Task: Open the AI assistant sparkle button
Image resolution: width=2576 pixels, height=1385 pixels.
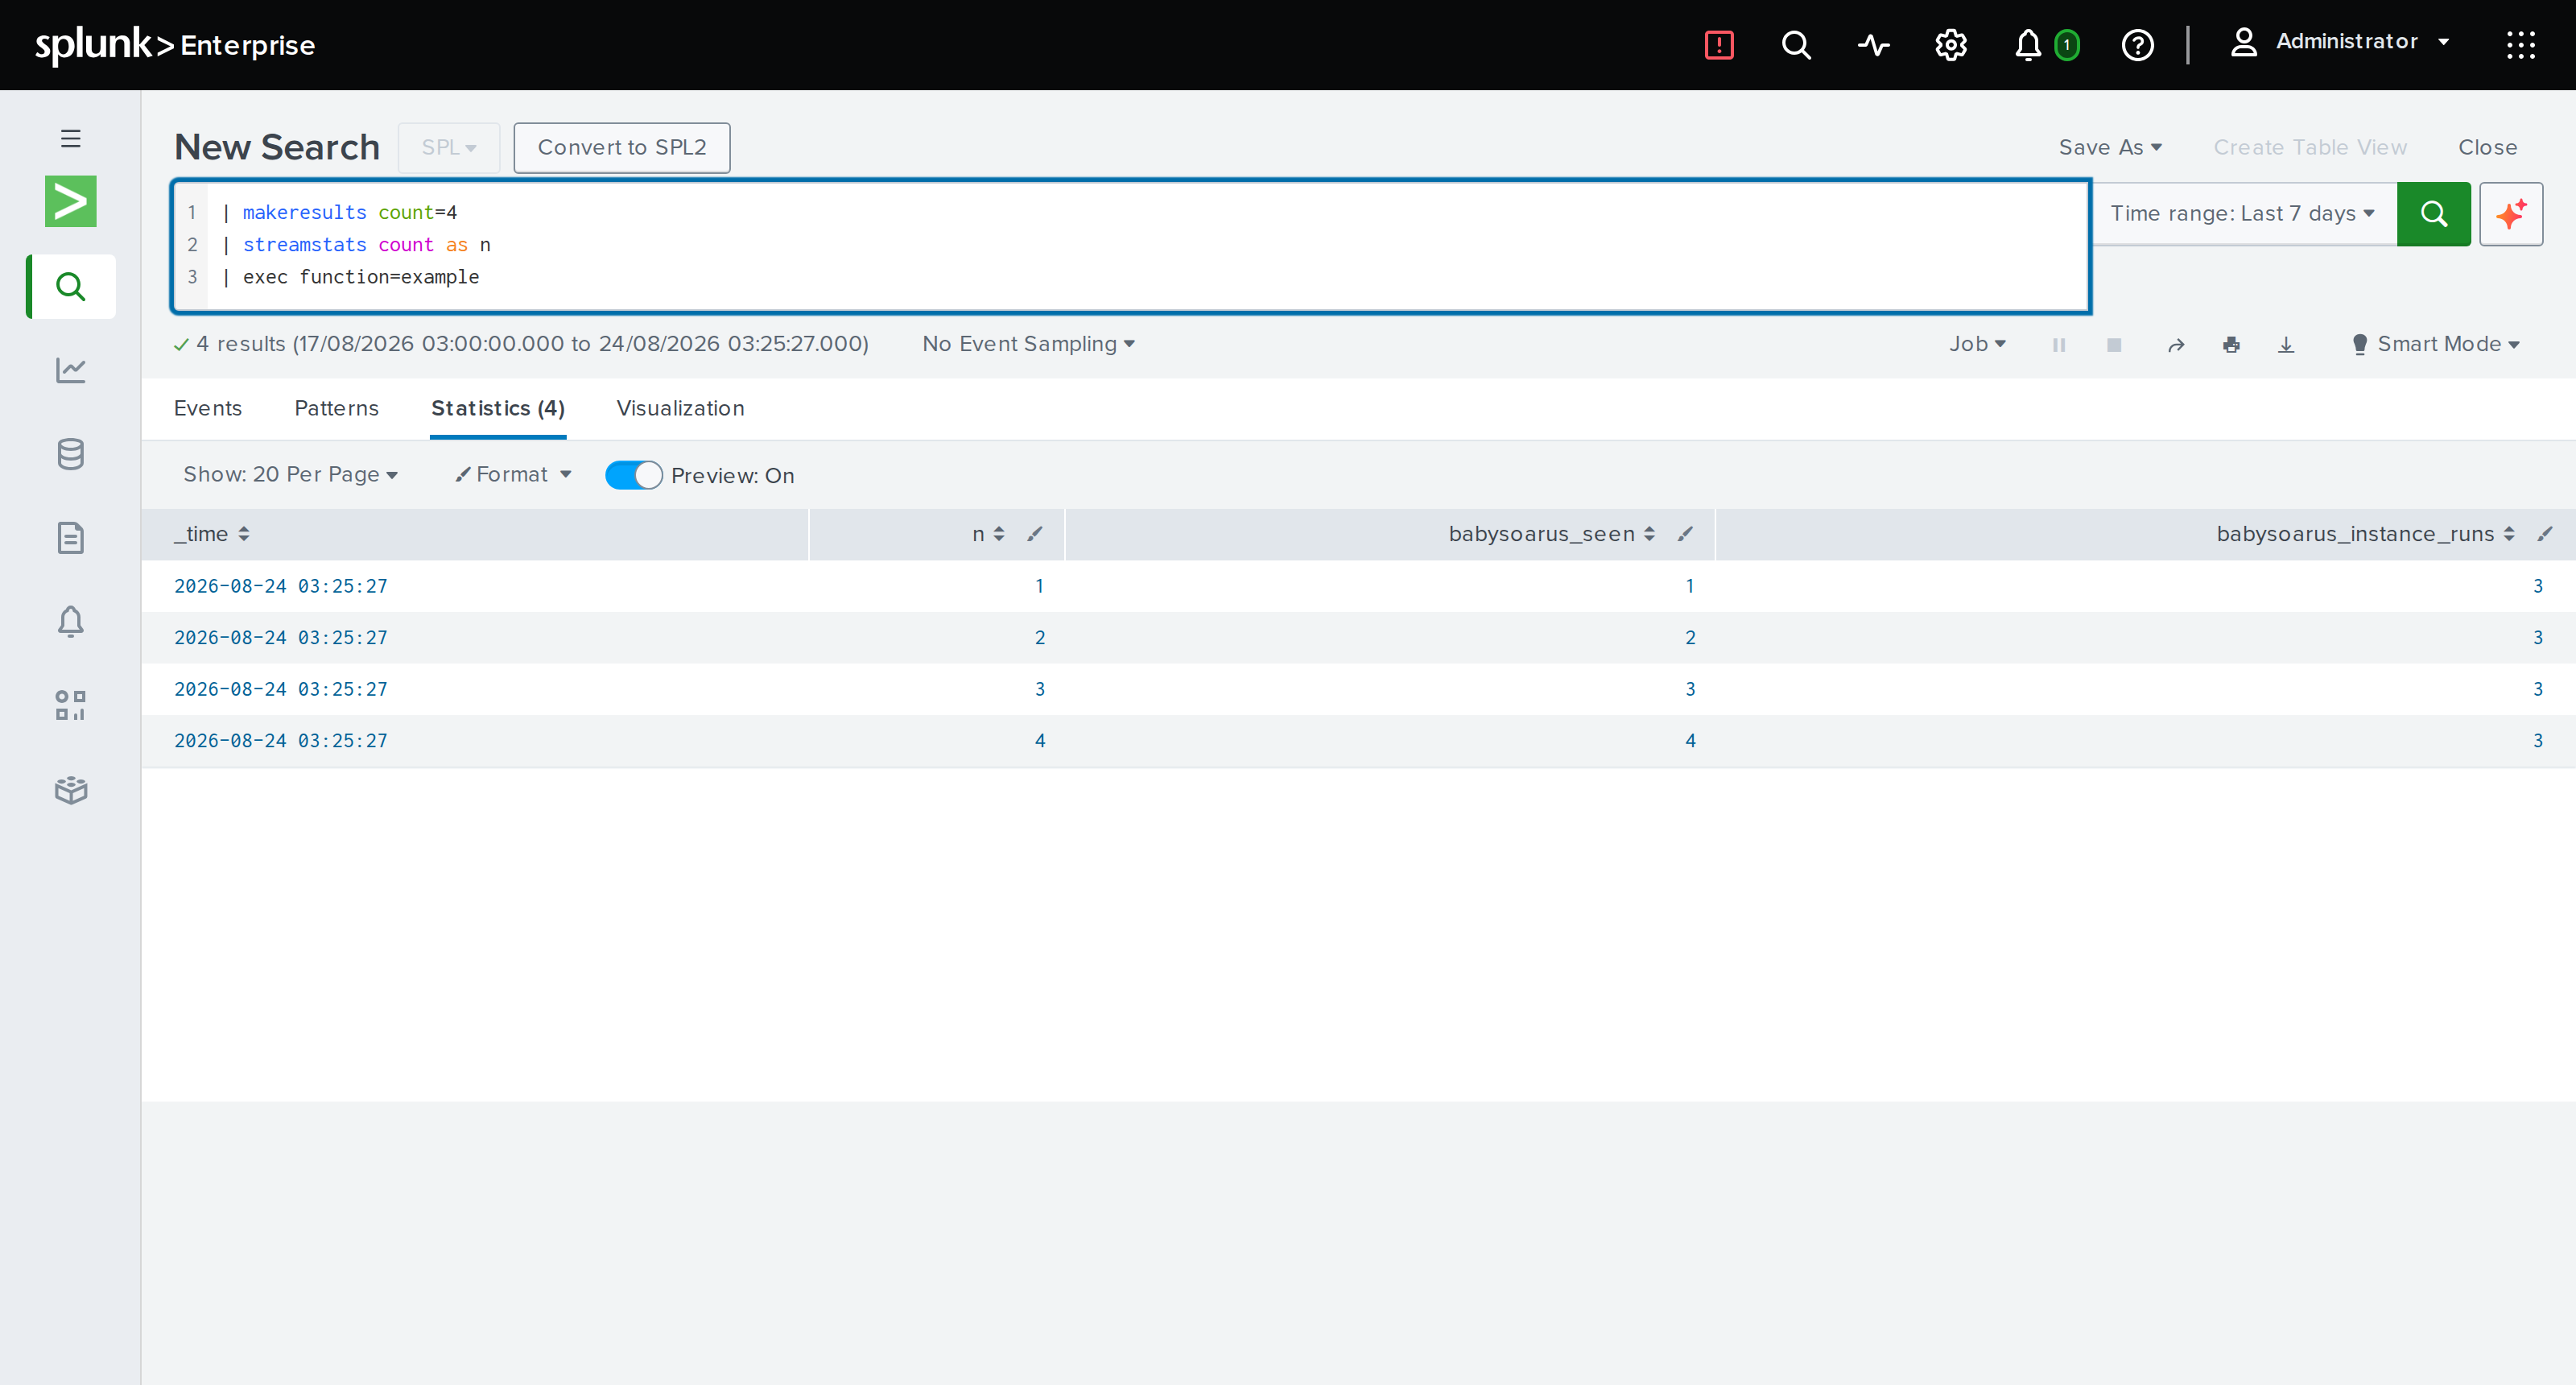Action: (2510, 214)
